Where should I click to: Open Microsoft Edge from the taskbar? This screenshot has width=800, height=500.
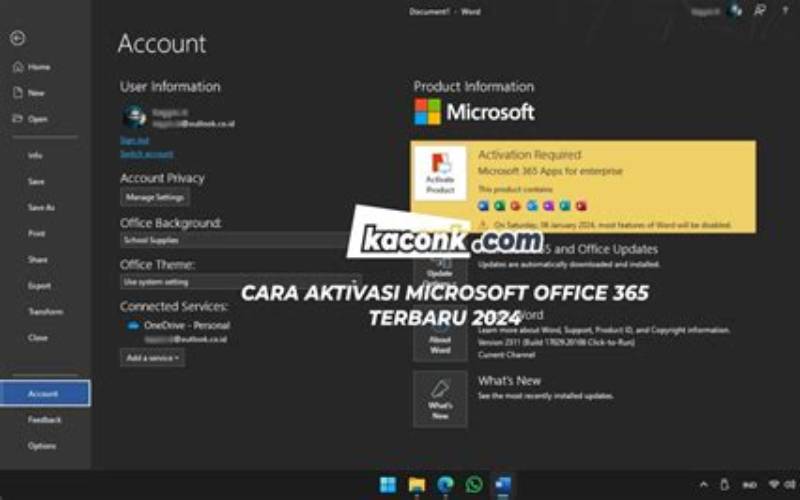pos(445,484)
